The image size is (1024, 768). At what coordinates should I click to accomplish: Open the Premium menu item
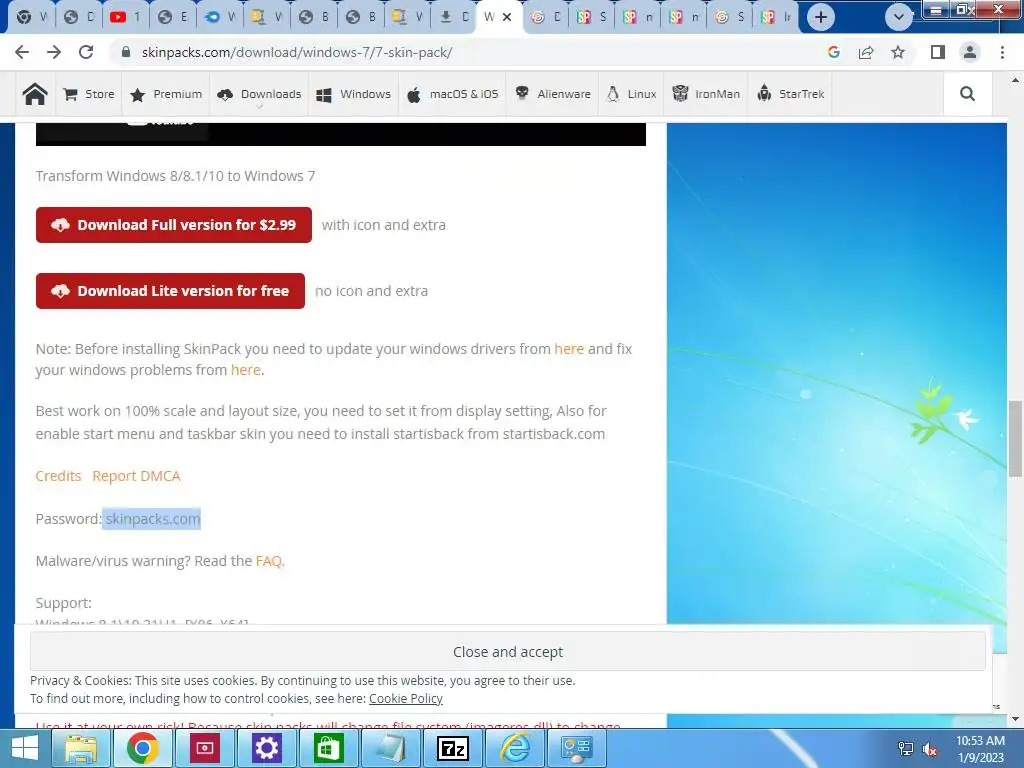(x=166, y=94)
